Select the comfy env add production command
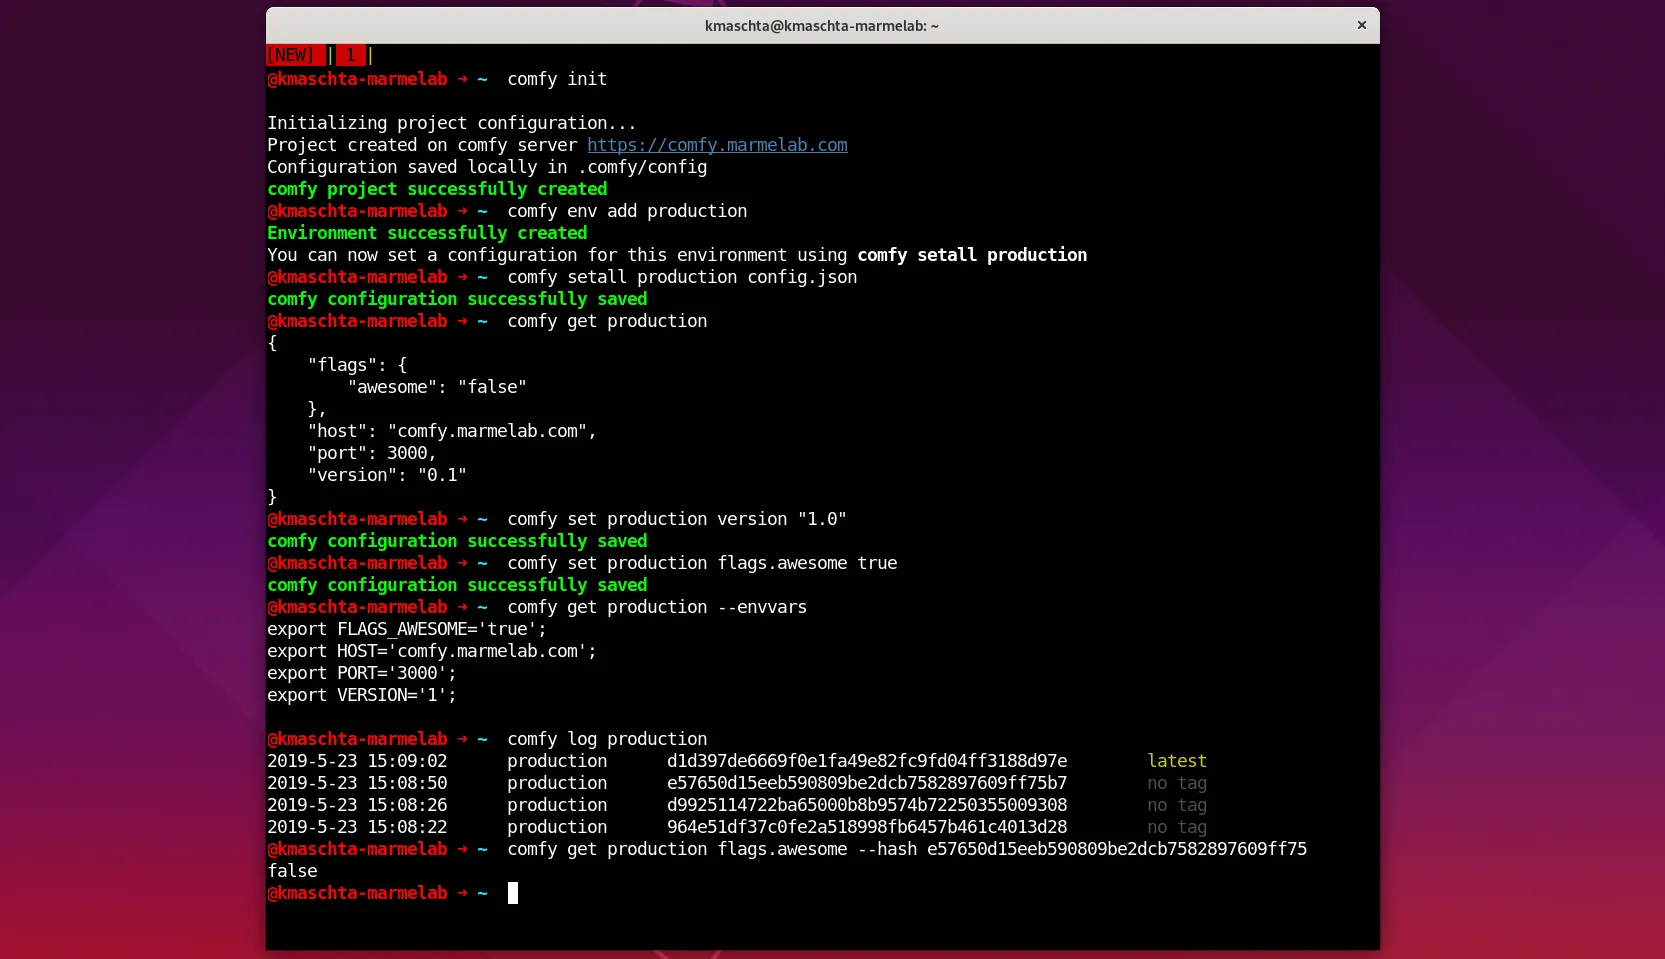1665x959 pixels. (x=626, y=211)
